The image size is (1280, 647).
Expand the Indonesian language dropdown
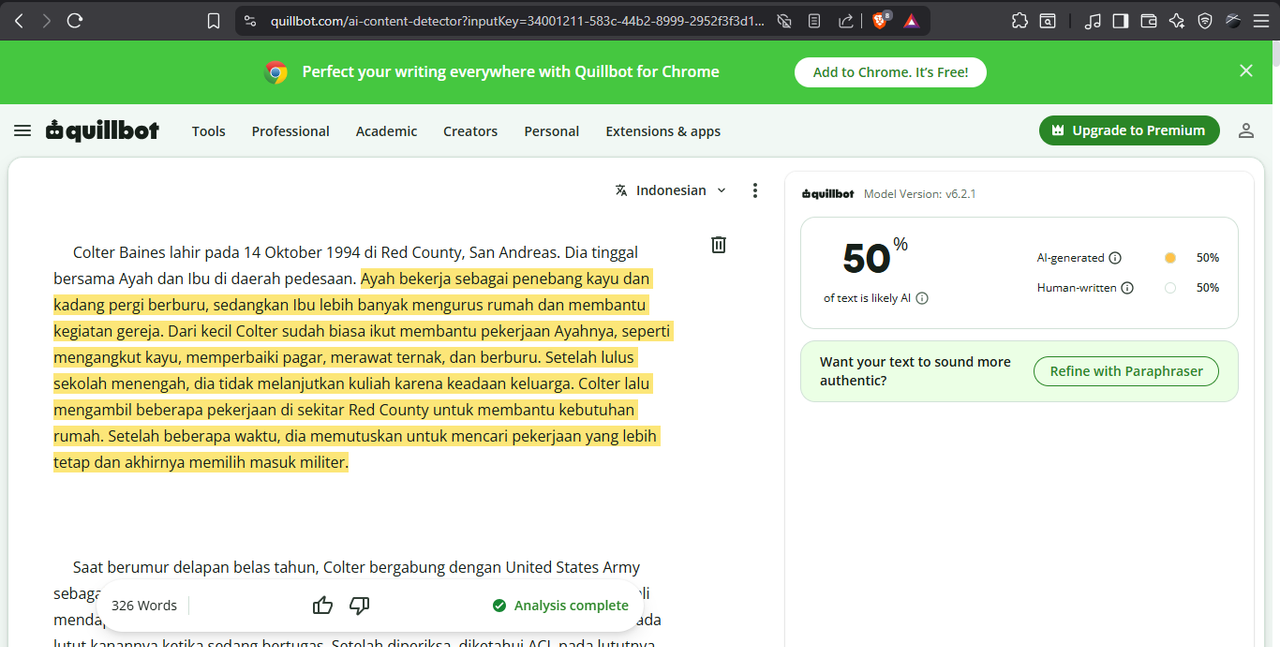click(x=671, y=190)
